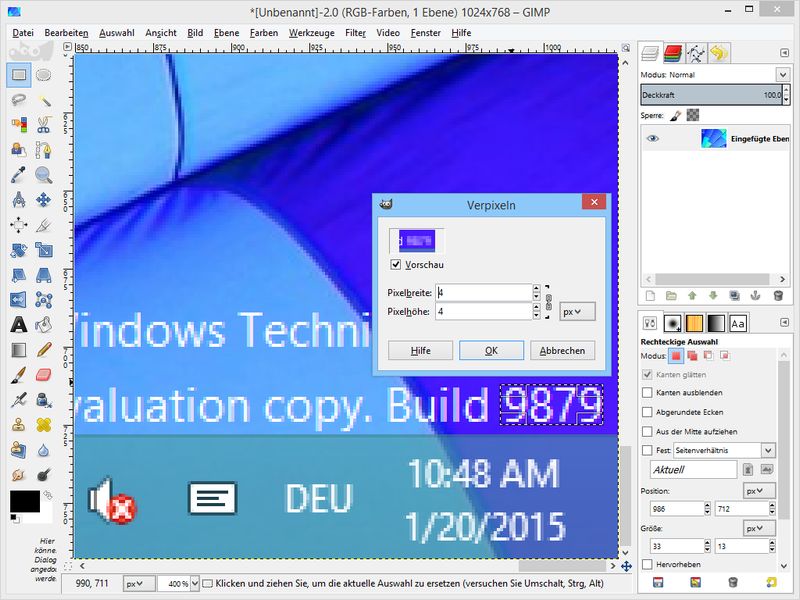Anchor the floating layer
Screen dimensions: 800x600
tap(756, 295)
